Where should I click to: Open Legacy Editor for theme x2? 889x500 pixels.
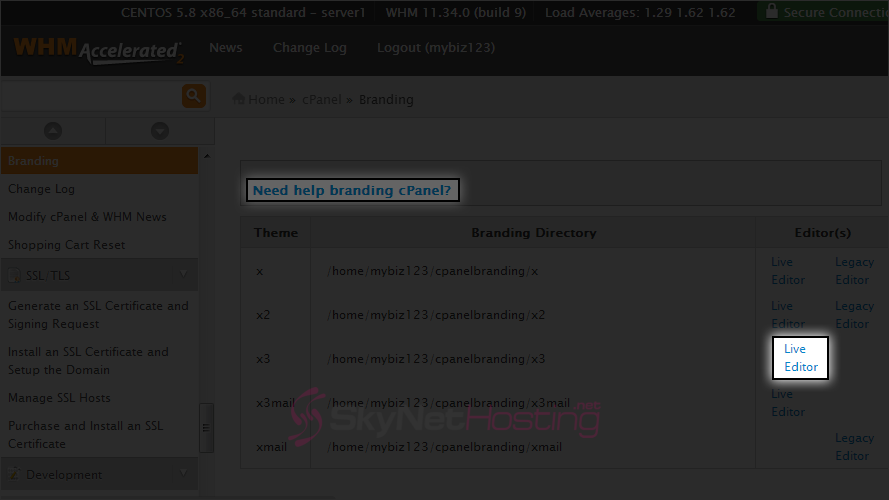854,315
